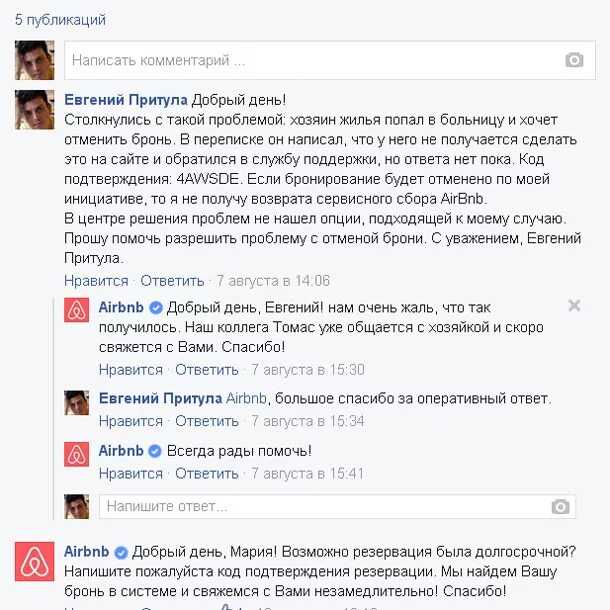Click Airbnb avatar on 'Всегда рады помочь!' reply
This screenshot has width=610, height=610.
coord(76,454)
